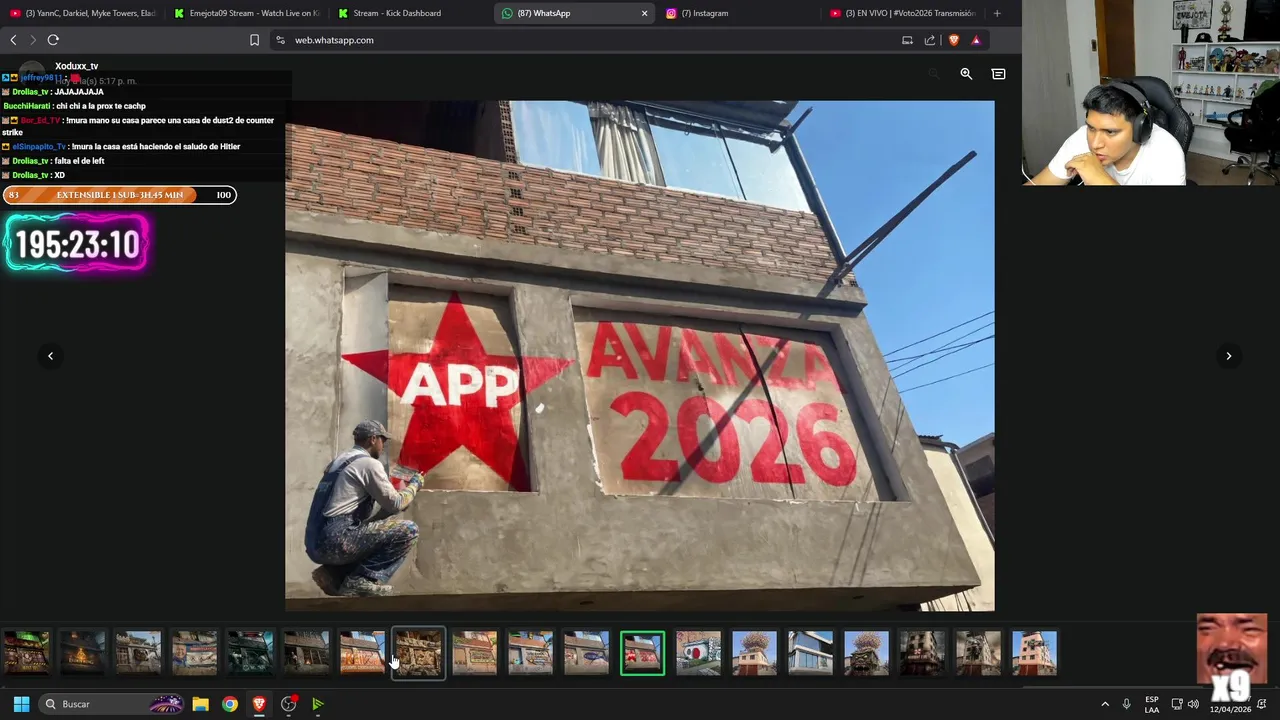Select the green-highlighted current thumbnail
1280x720 pixels.
[642, 653]
